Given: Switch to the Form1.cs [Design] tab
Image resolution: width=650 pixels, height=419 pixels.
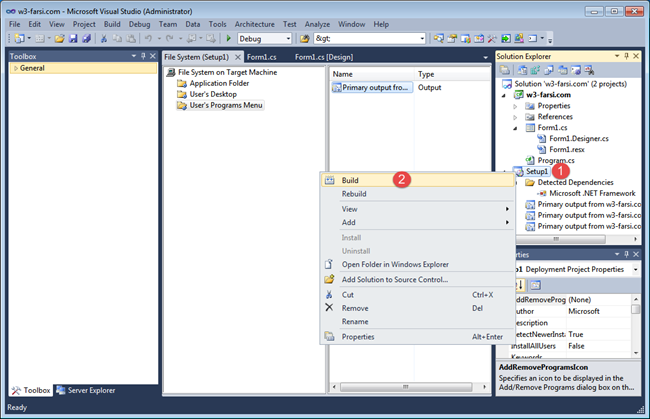Looking at the screenshot, I should [x=324, y=57].
